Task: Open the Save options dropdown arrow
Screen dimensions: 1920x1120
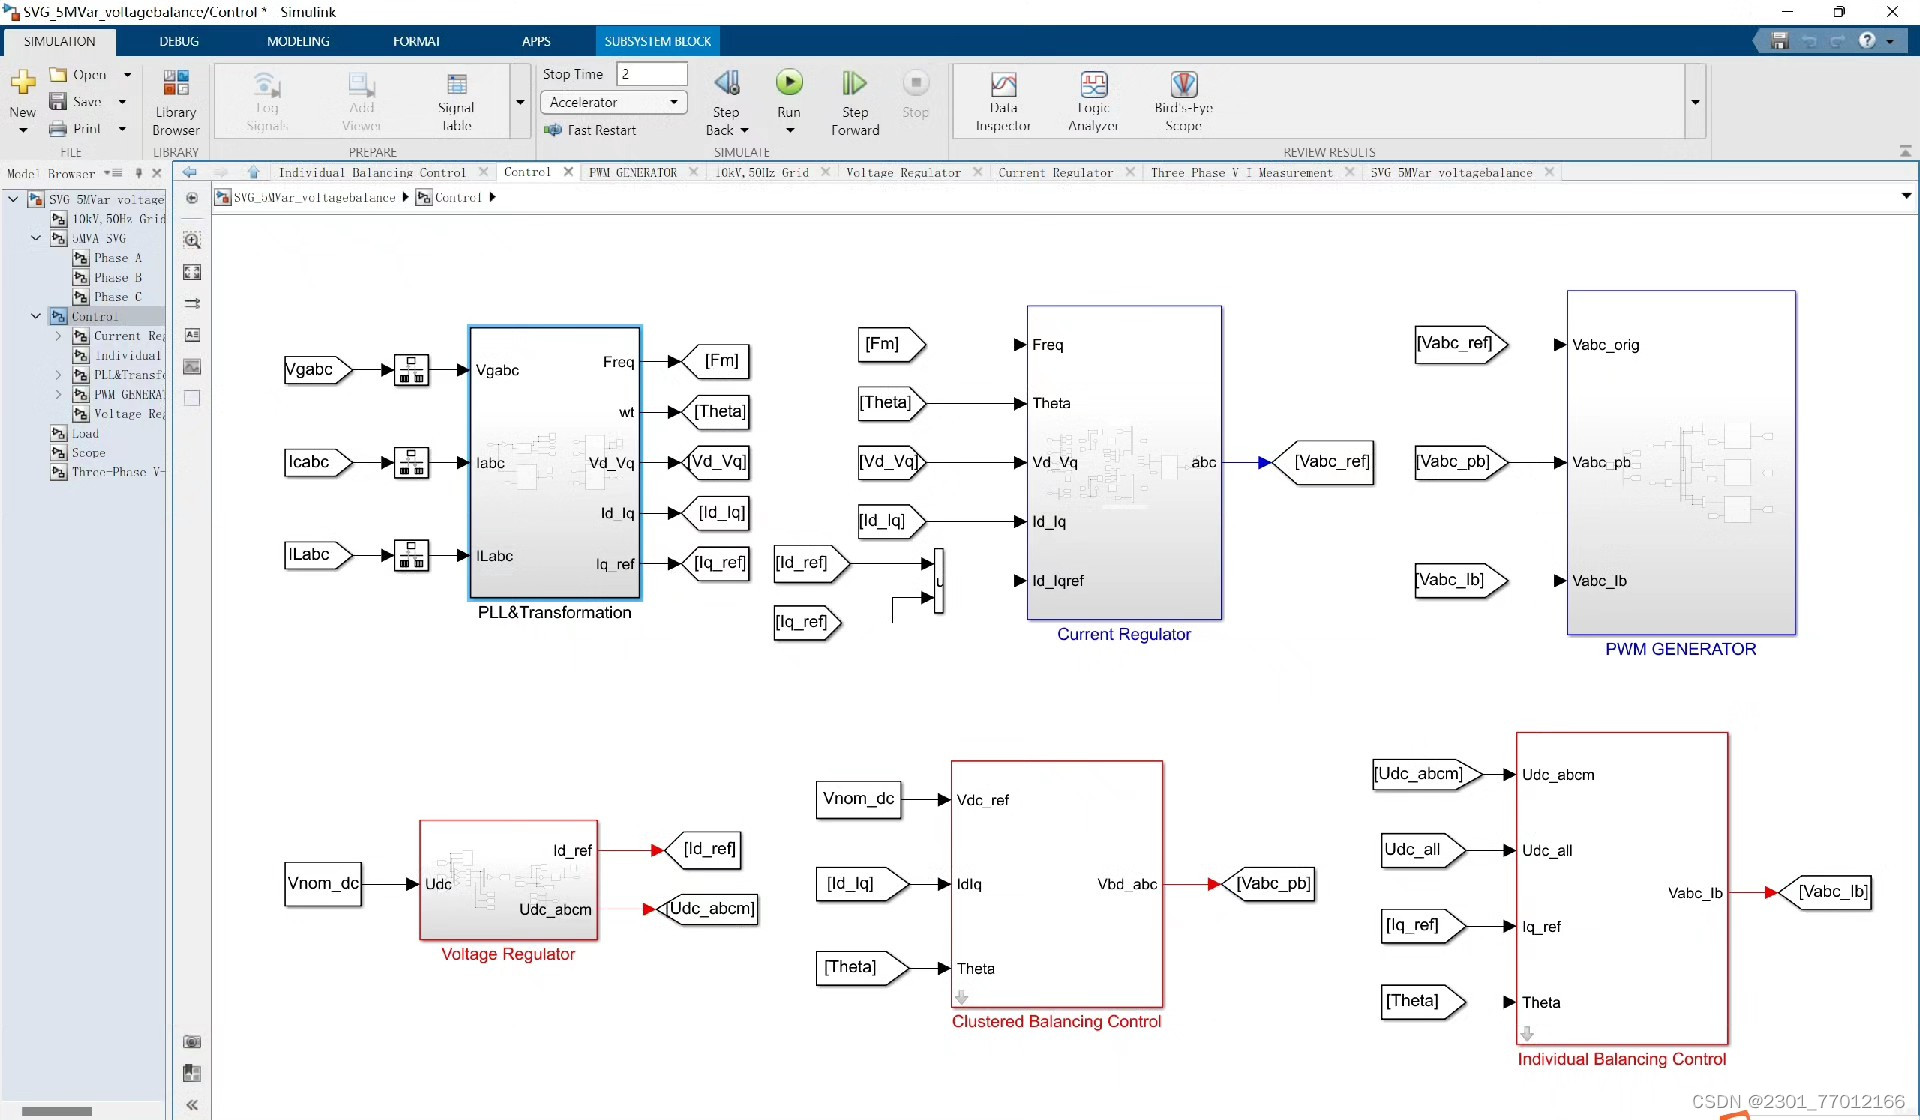Action: [x=122, y=102]
